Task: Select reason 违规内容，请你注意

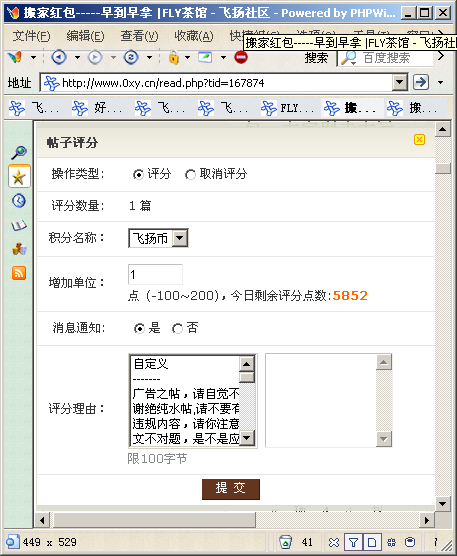Action: click(186, 424)
